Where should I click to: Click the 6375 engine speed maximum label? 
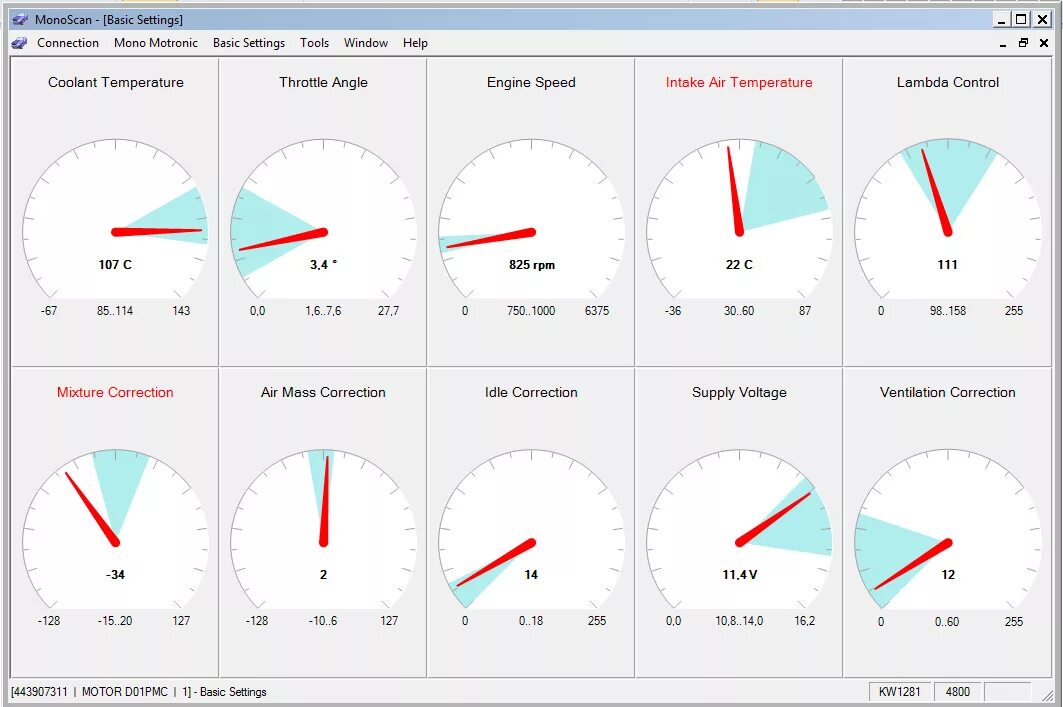[597, 311]
